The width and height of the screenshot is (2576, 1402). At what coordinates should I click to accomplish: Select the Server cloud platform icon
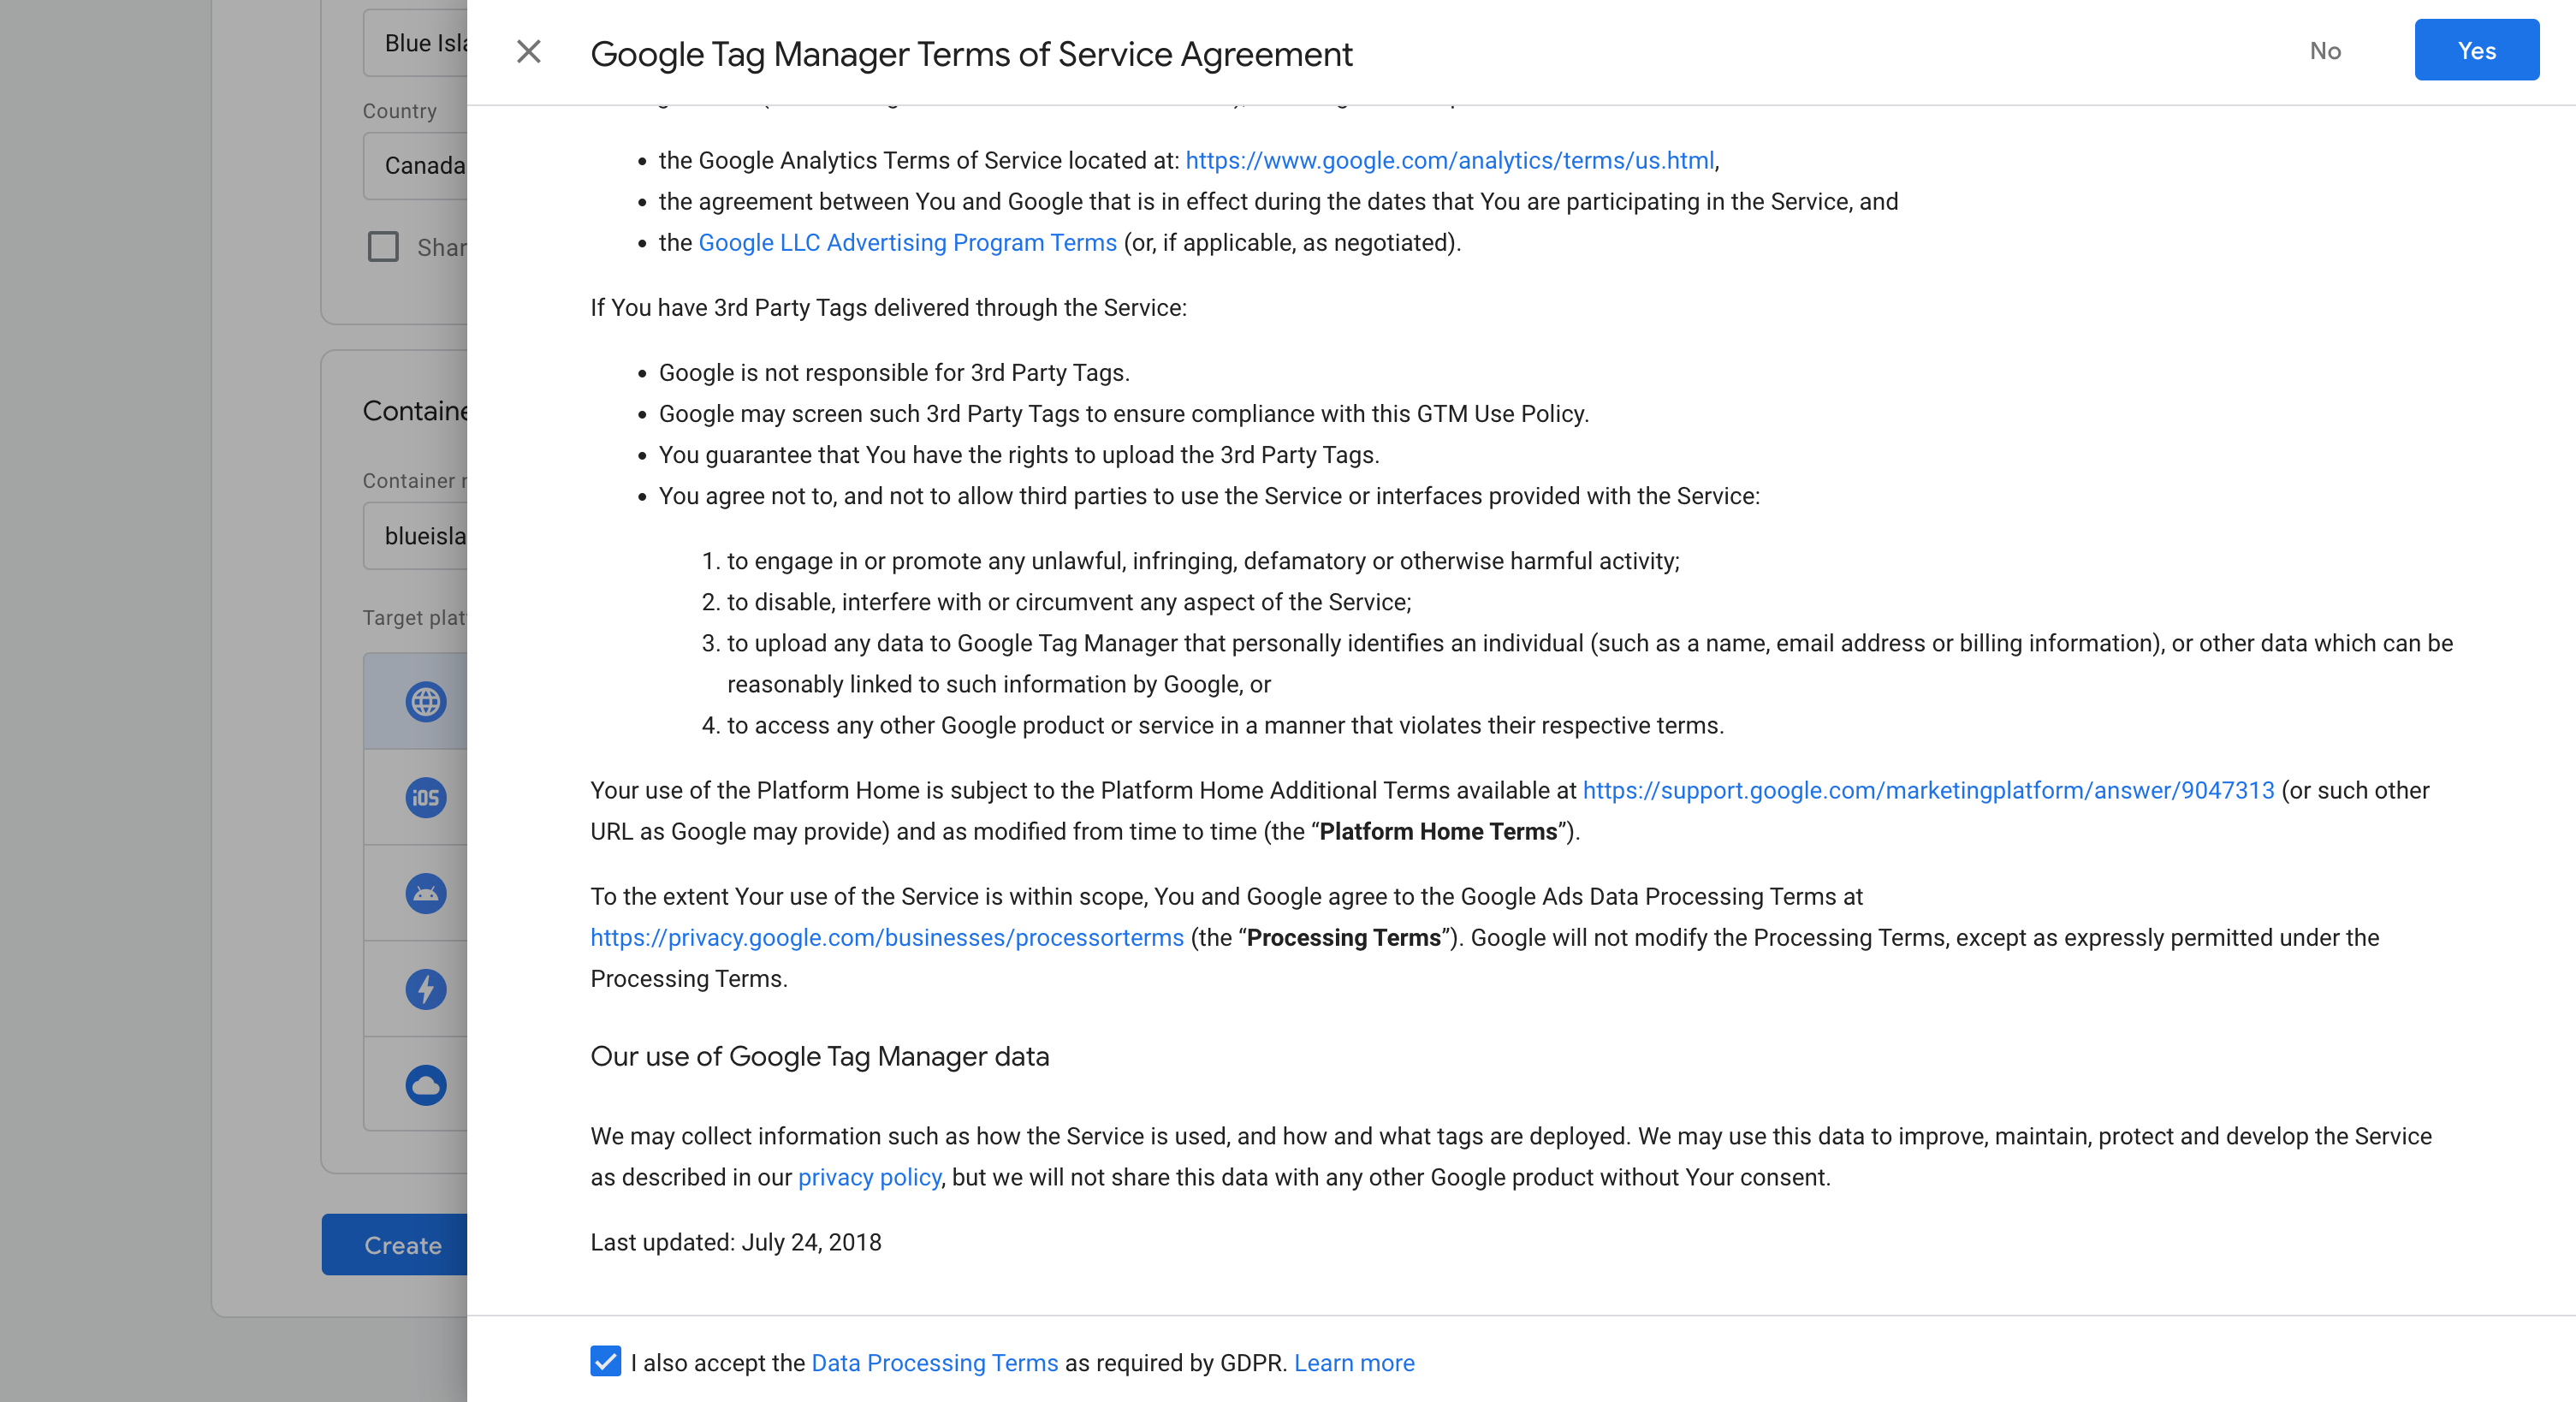click(425, 1085)
